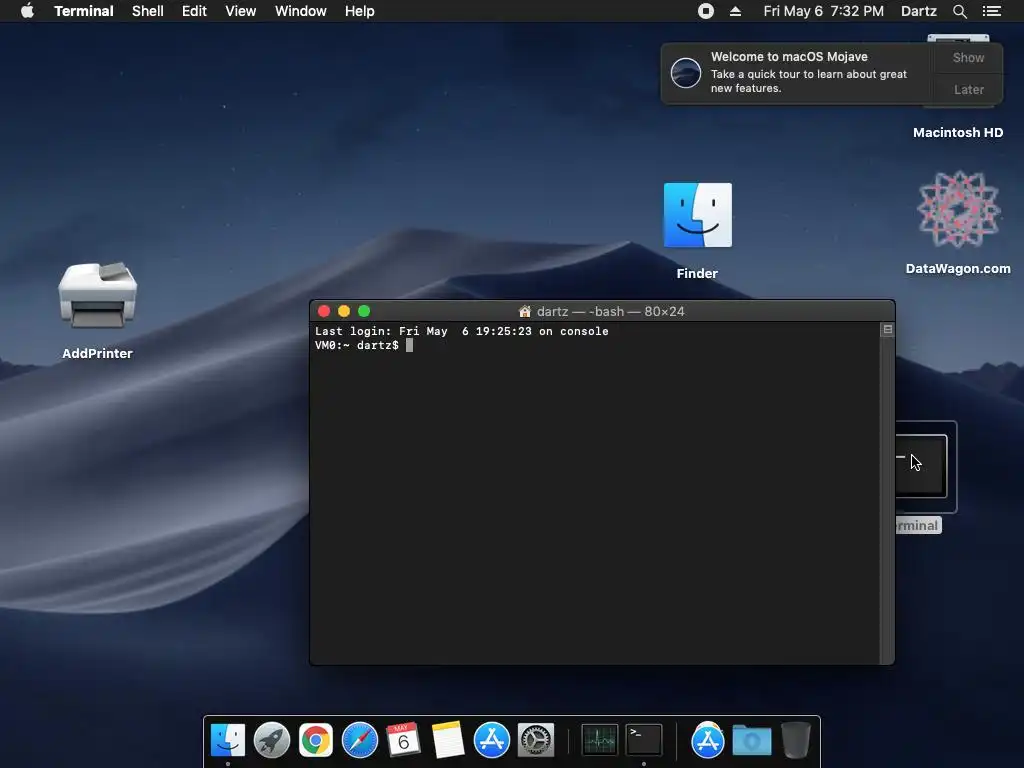Viewport: 1024px width, 768px height.
Task: Open Calendar from the Dock
Action: [x=403, y=741]
